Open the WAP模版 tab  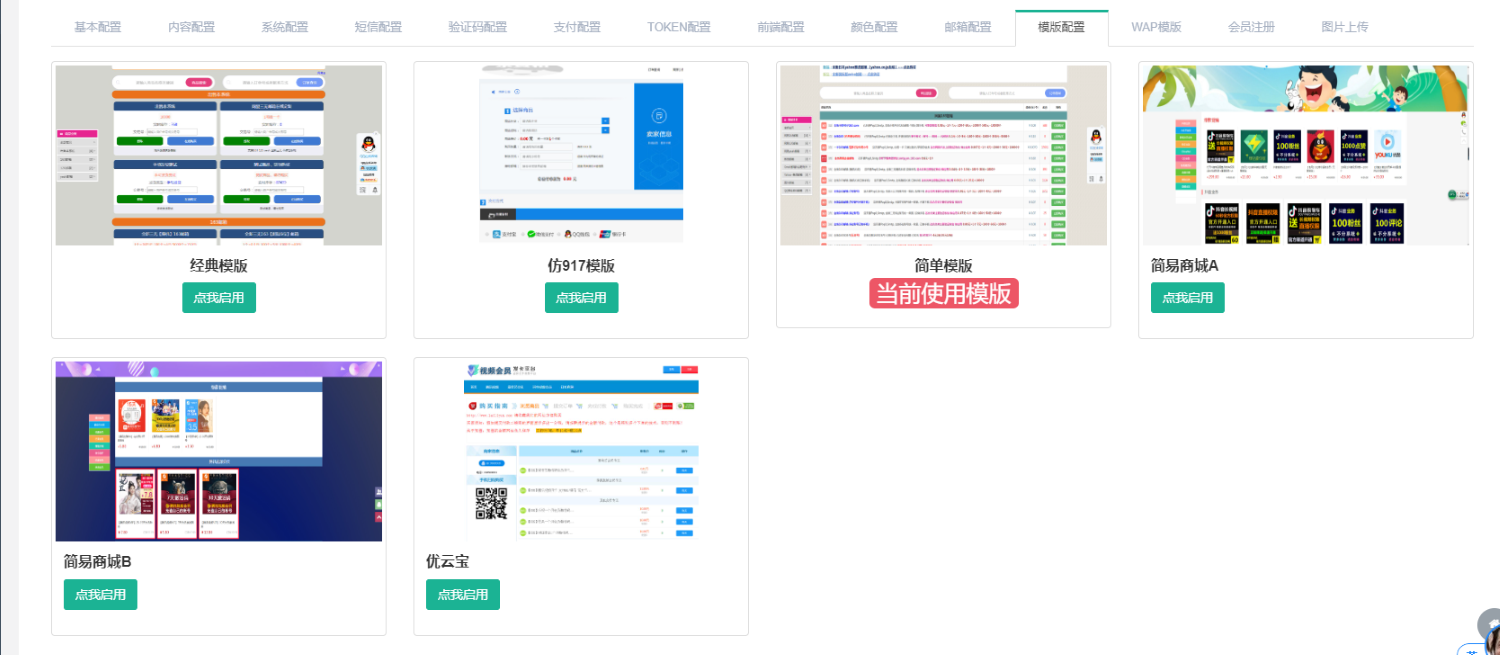tap(1156, 27)
